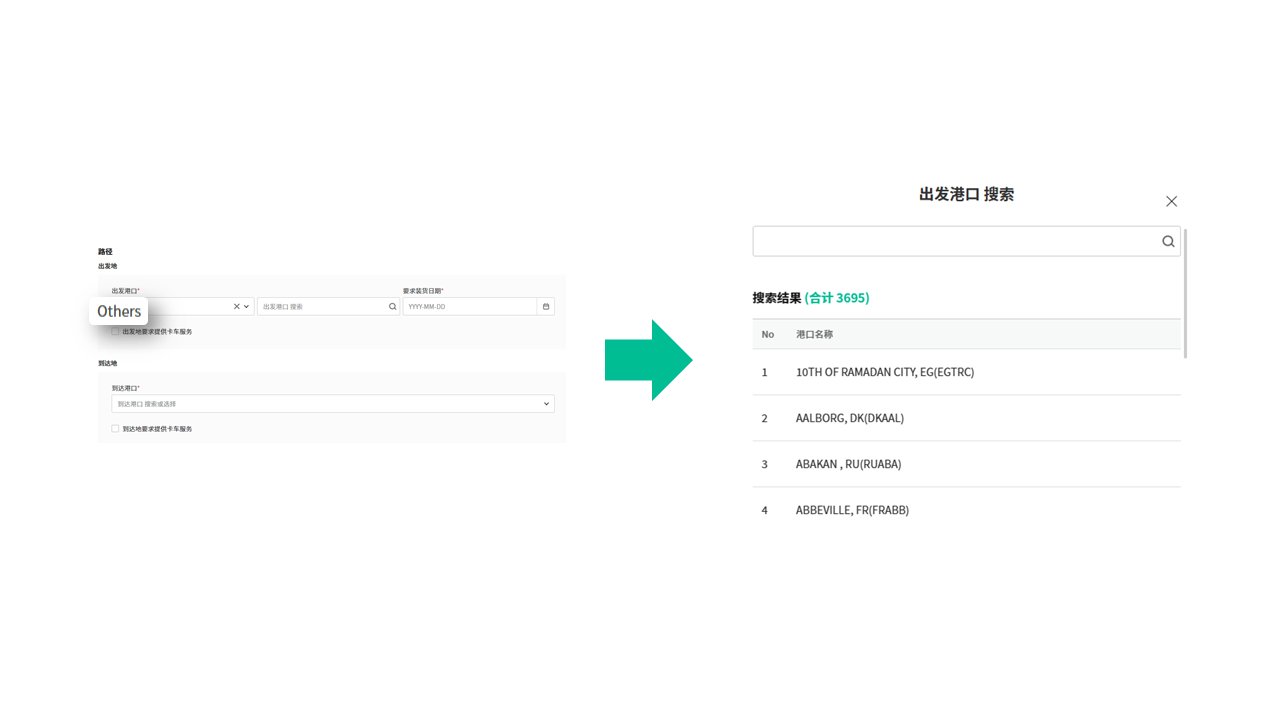Enable 出发地要求提供卡车服务 checkbox

click(x=116, y=331)
